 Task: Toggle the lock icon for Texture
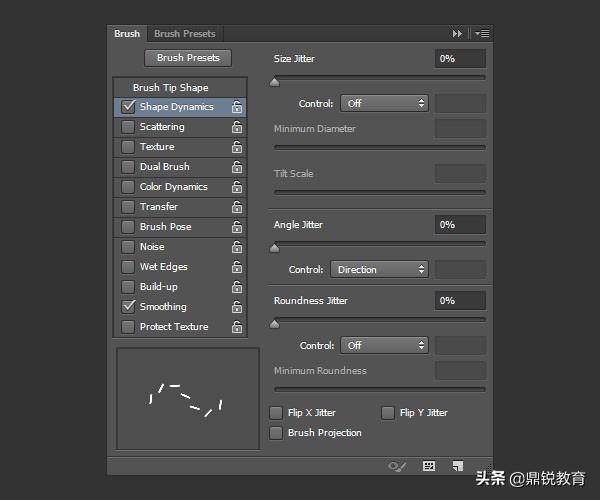tap(237, 147)
